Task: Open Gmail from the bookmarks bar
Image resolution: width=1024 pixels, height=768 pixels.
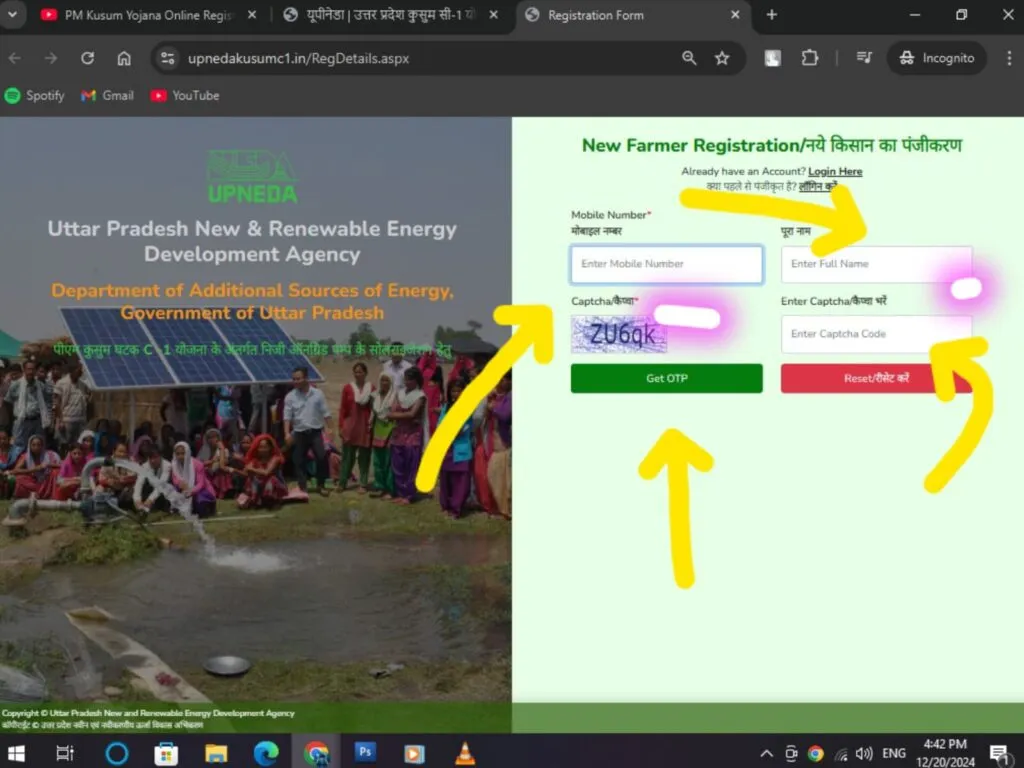Action: [106, 95]
